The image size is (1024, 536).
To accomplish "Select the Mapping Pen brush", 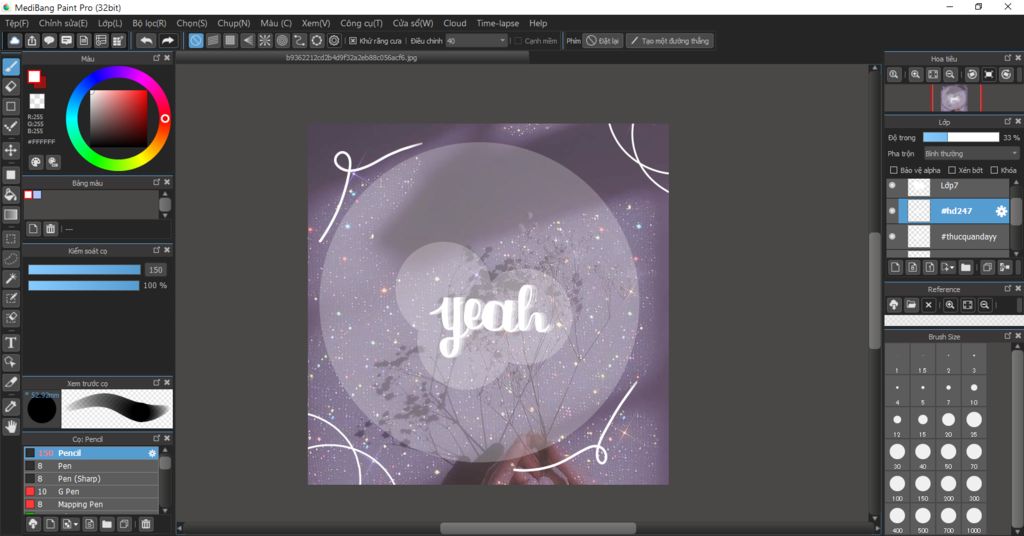I will (91, 505).
